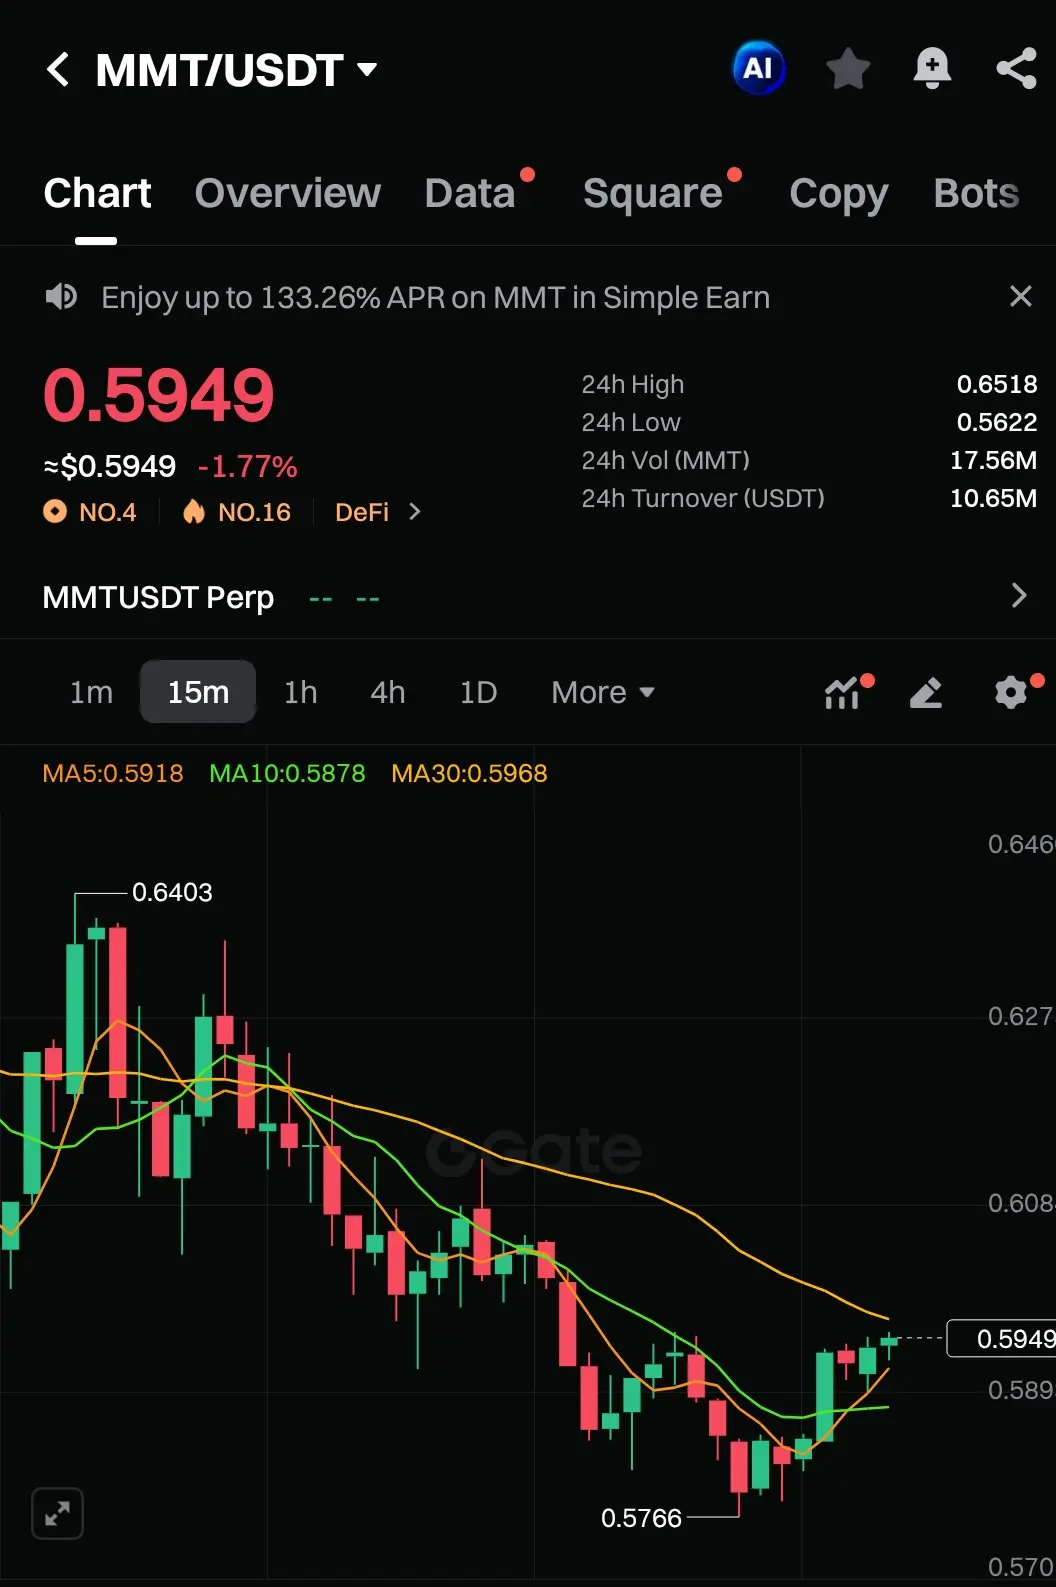Tap the 0.6403 chart high label
Screen dimensions: 1056x1587
pyautogui.click(x=172, y=892)
